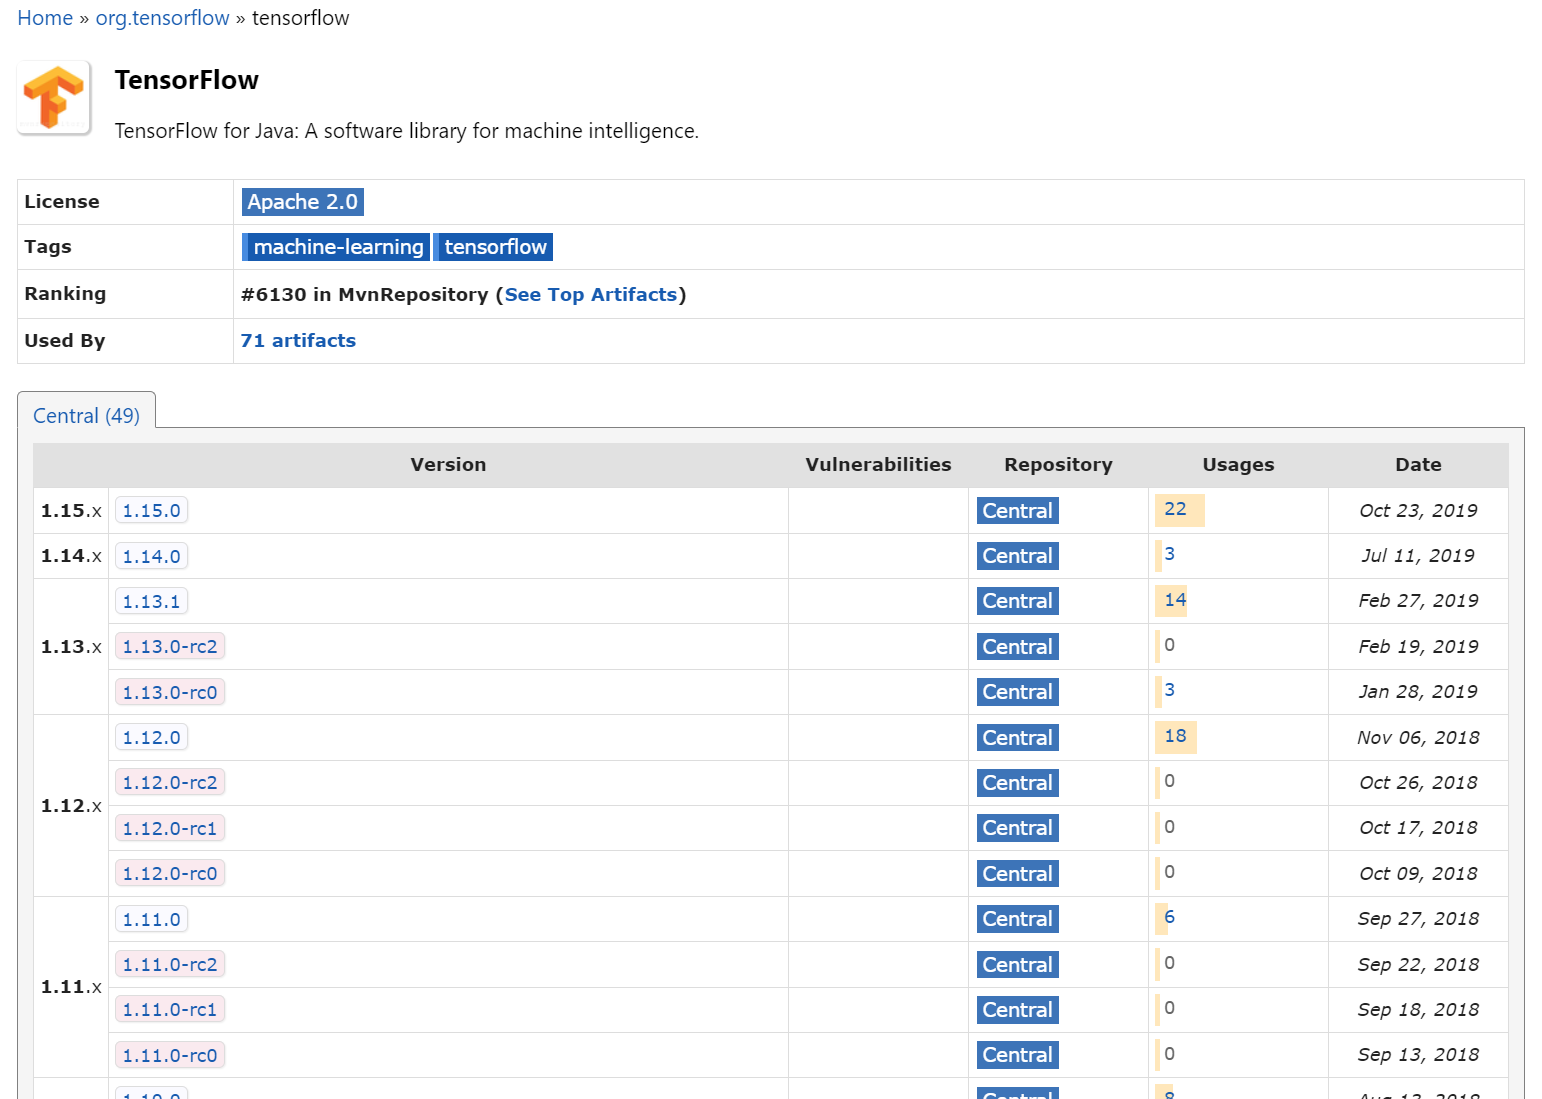Click Central badge in 1.12.0-rc2 row
1542x1099 pixels.
[x=1017, y=783]
